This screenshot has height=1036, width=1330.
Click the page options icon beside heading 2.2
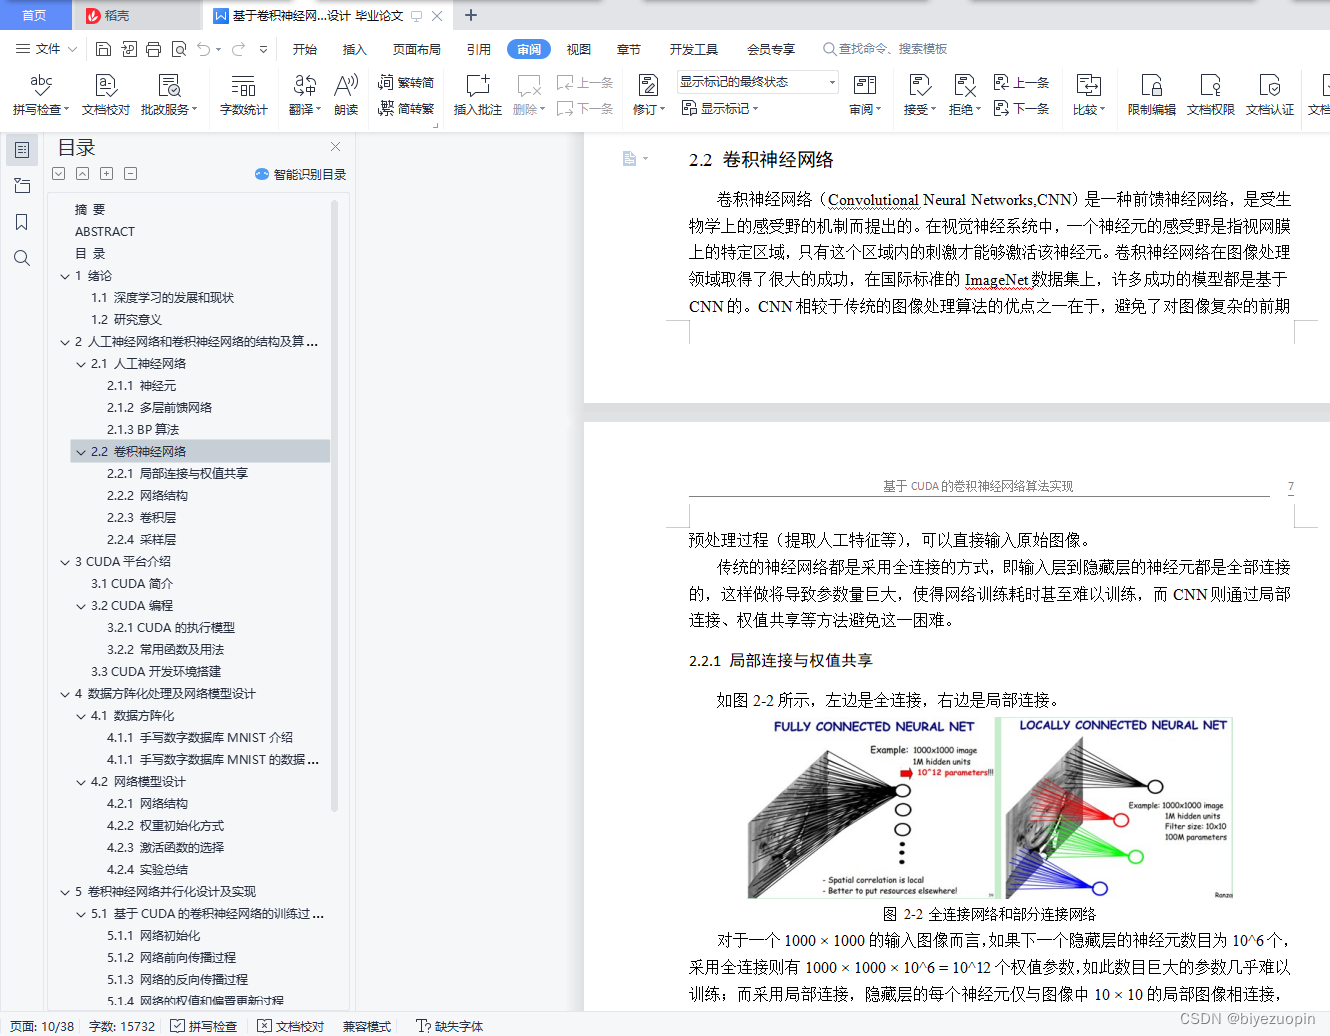634,159
